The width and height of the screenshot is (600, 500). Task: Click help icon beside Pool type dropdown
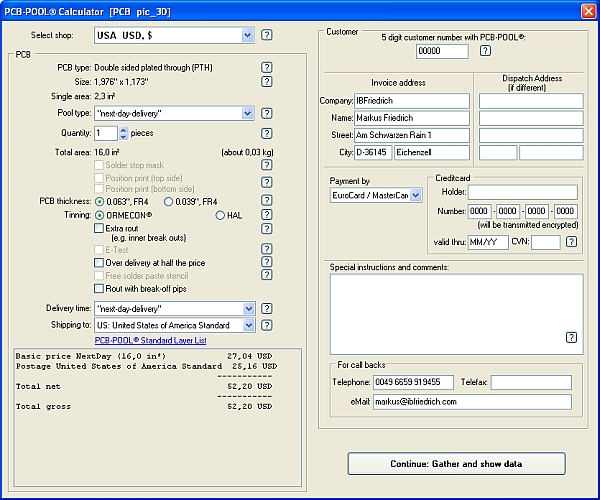(x=267, y=114)
